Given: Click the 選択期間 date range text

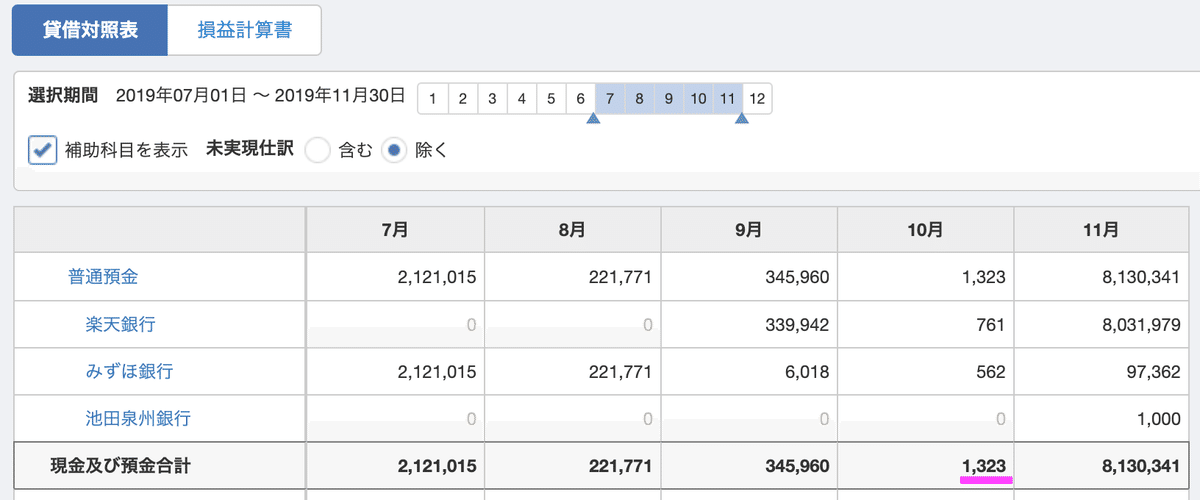Looking at the screenshot, I should tap(260, 97).
